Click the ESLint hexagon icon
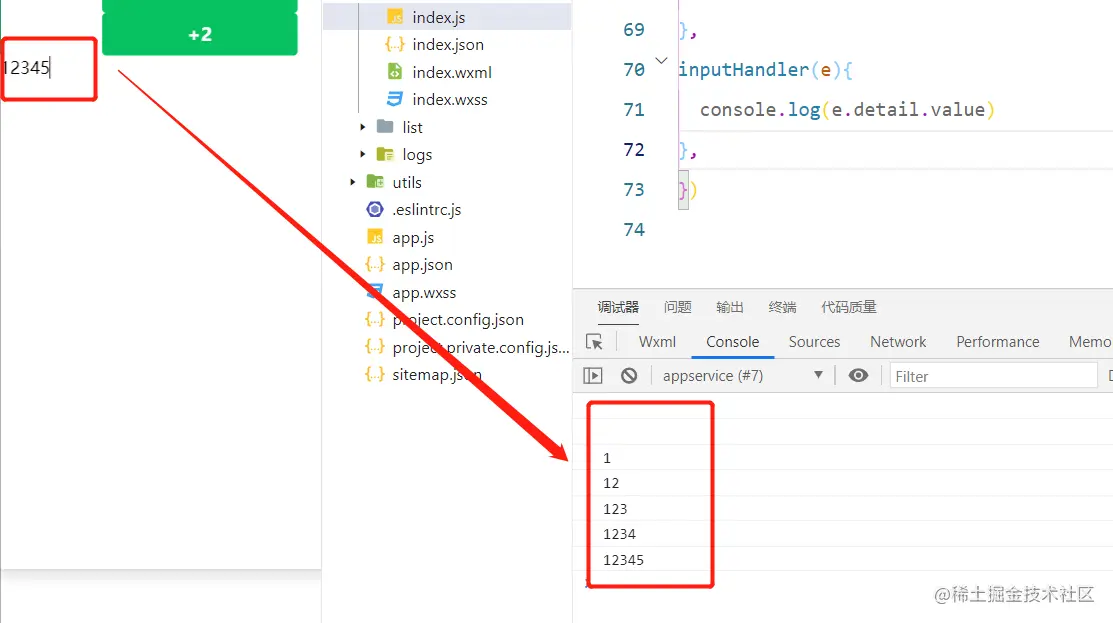The height and width of the screenshot is (623, 1113). coord(375,209)
